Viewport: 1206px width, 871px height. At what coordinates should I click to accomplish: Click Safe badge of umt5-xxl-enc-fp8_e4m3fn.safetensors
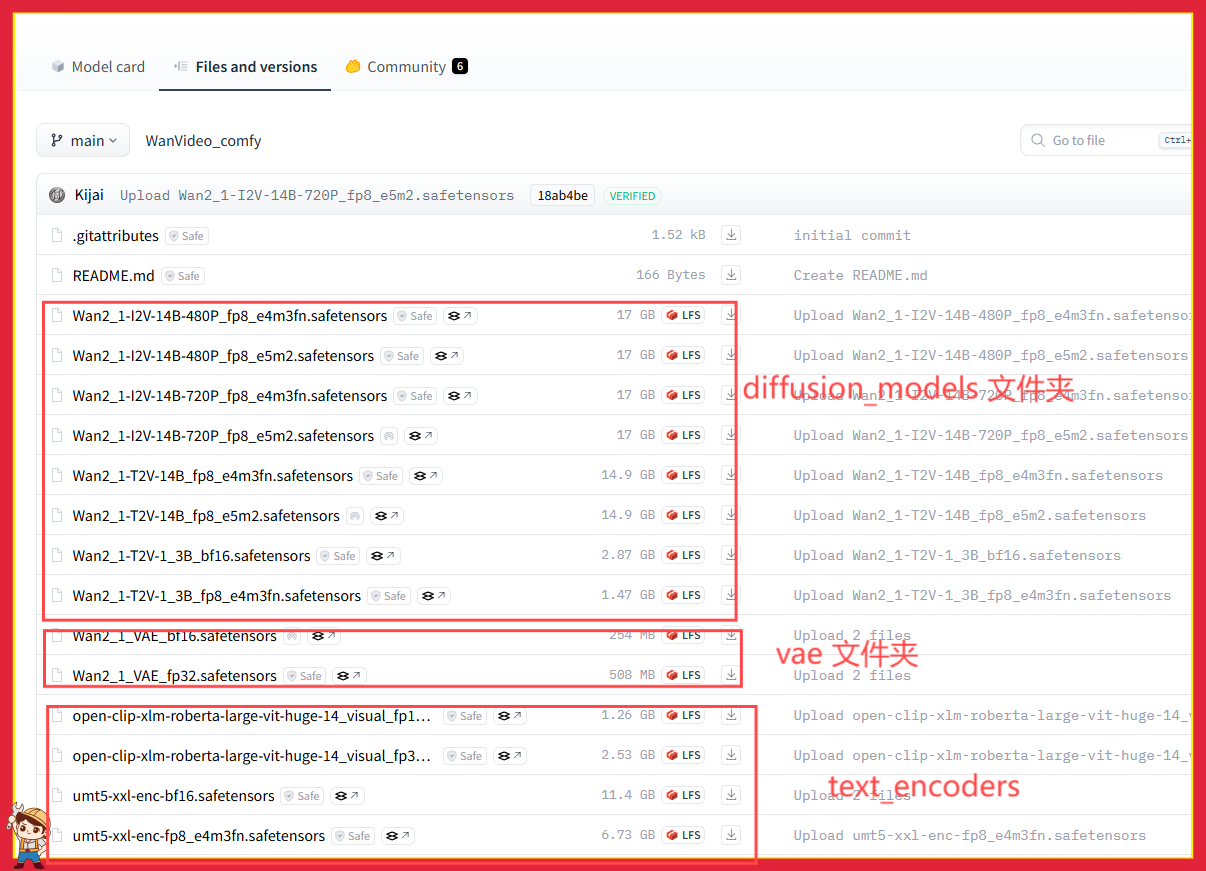pyautogui.click(x=354, y=836)
